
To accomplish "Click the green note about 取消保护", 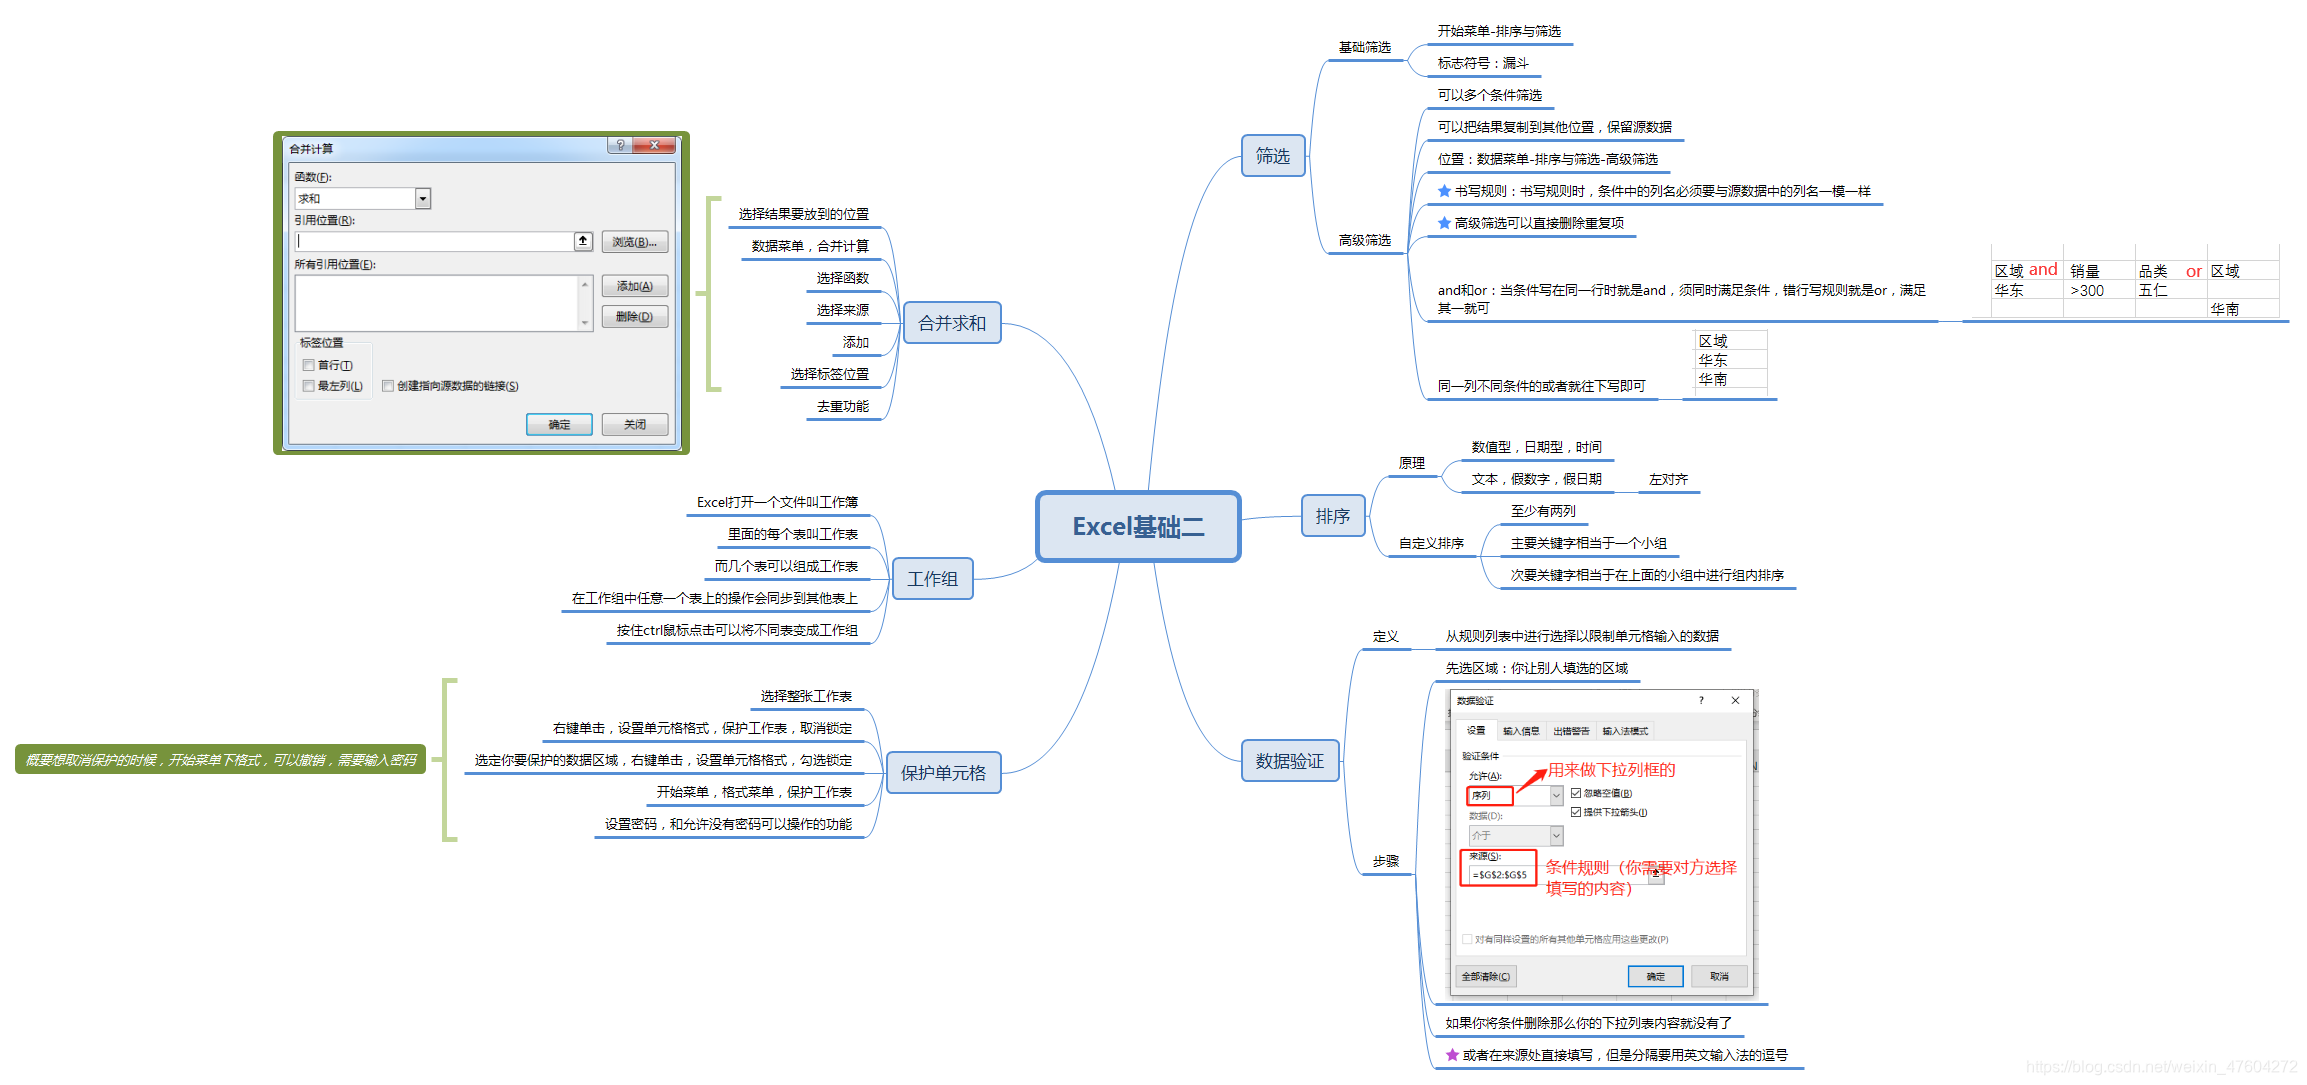I will pos(221,760).
